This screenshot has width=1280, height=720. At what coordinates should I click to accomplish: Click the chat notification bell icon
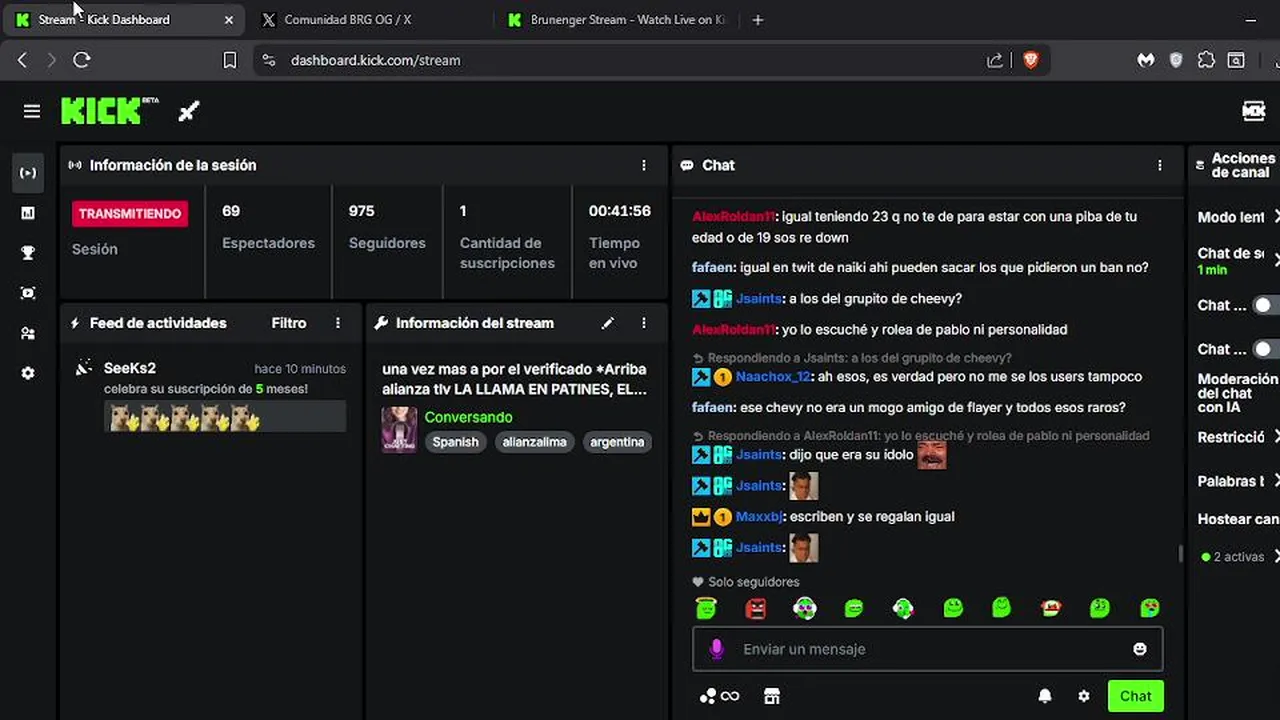(x=1045, y=696)
